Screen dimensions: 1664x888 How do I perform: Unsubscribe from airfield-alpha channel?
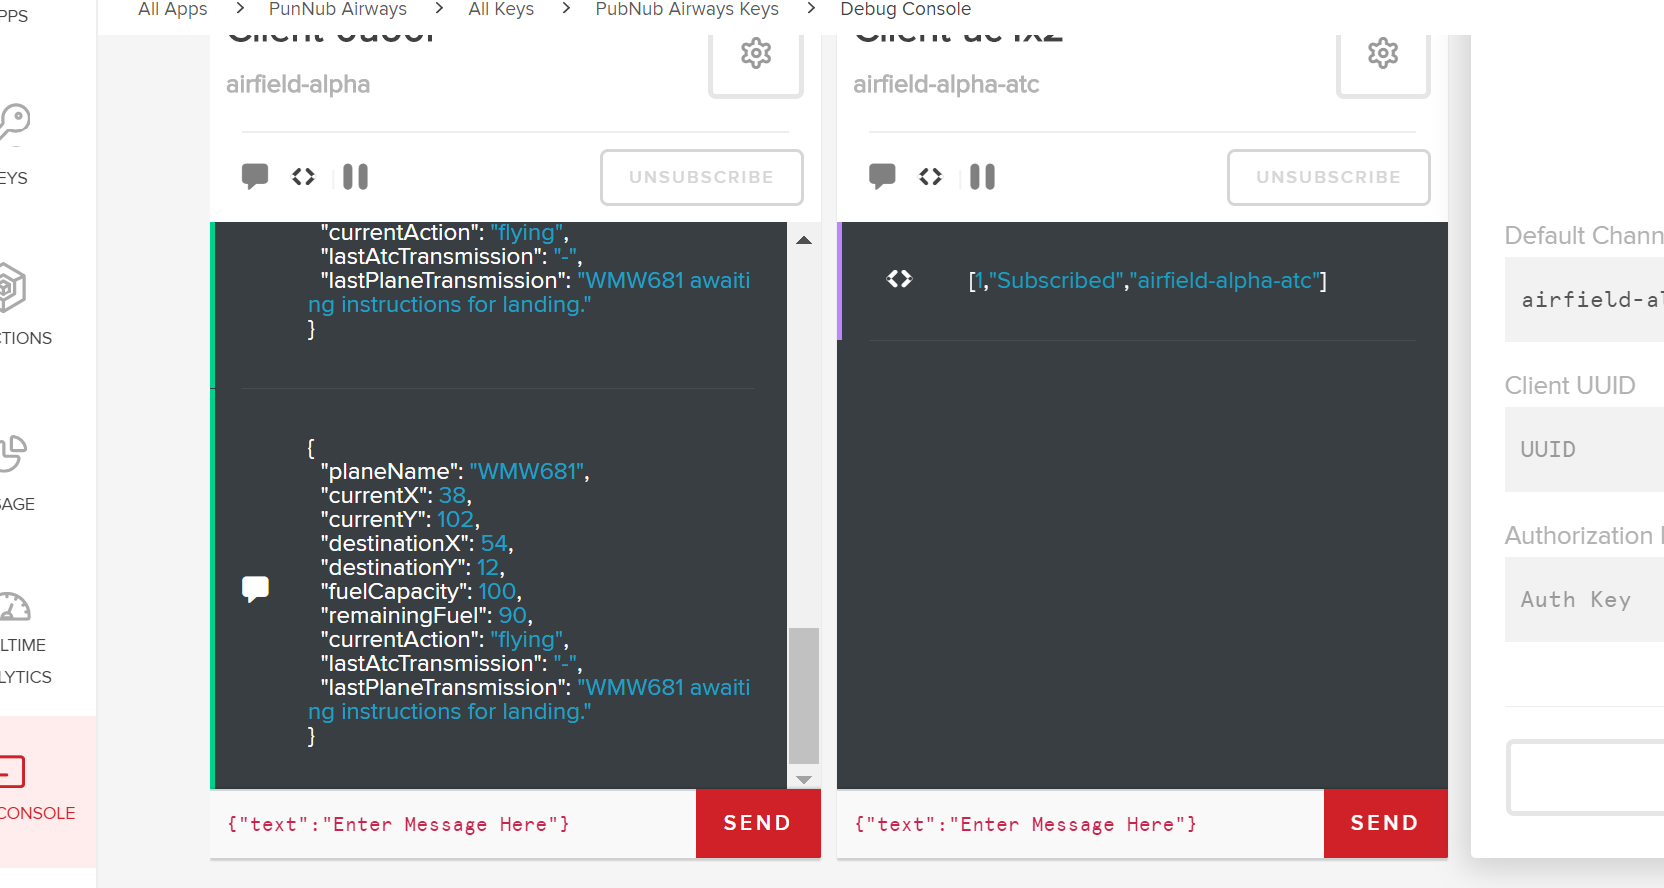pyautogui.click(x=701, y=177)
